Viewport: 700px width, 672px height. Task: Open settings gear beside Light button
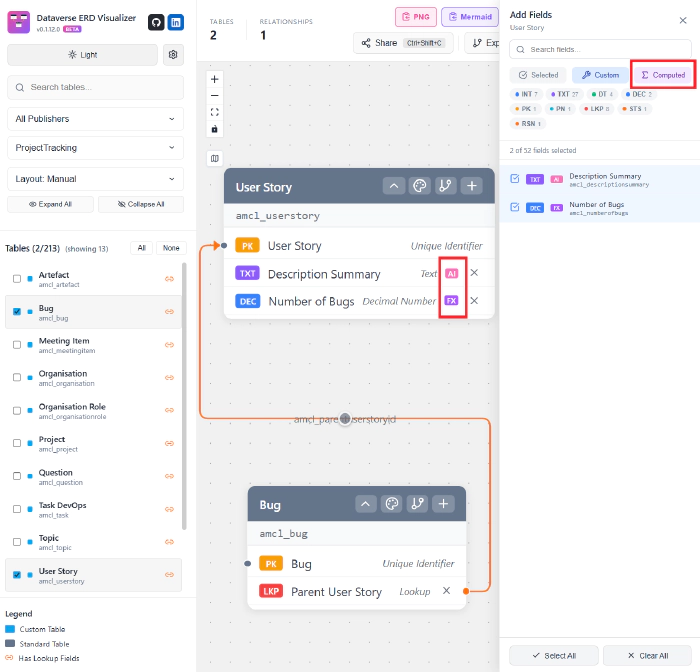pos(174,55)
